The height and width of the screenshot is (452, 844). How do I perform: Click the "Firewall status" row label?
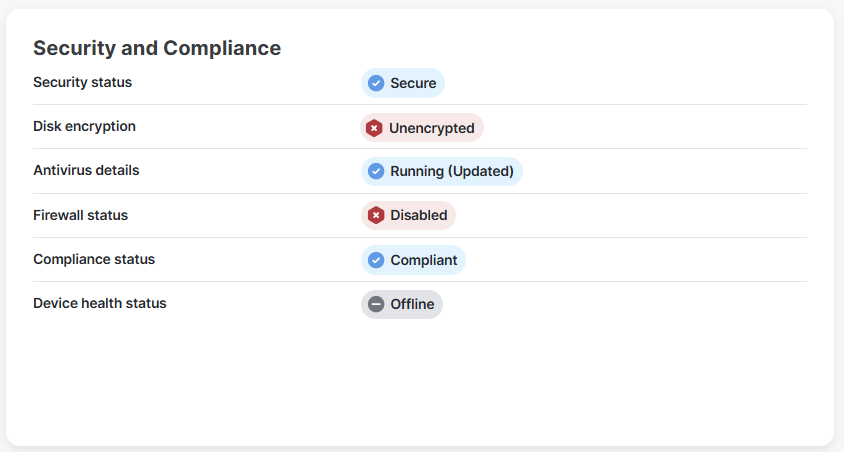[x=80, y=215]
